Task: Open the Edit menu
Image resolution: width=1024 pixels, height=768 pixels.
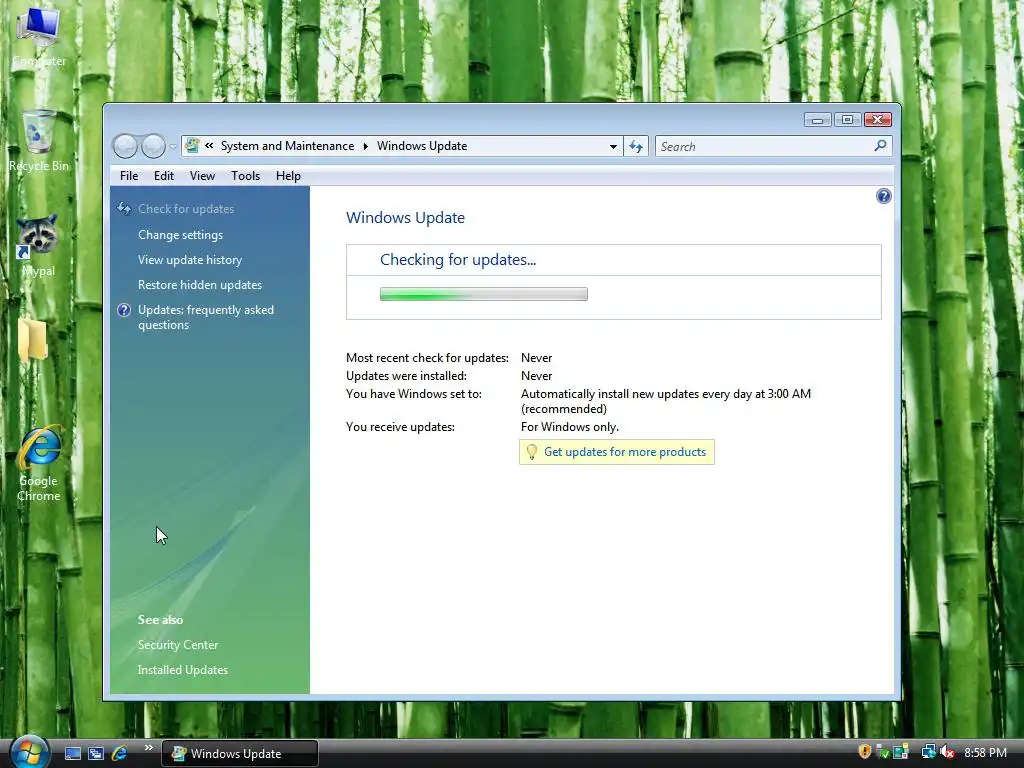Action: point(164,176)
